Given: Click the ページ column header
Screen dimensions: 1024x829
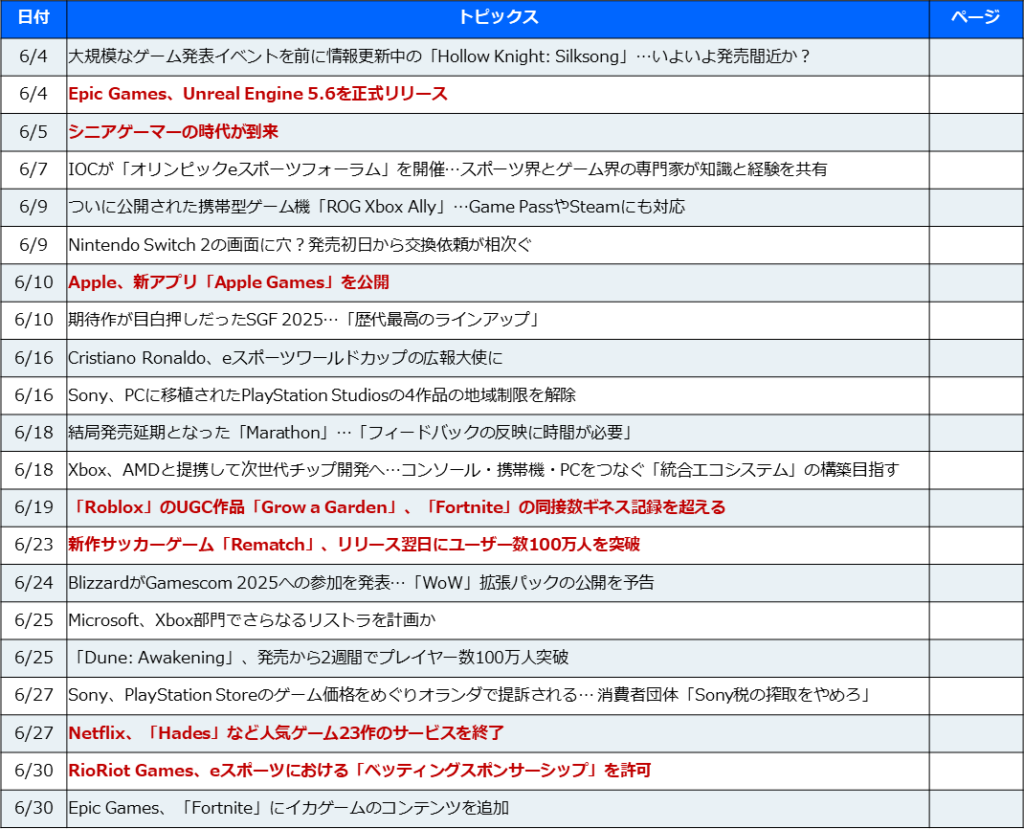Looking at the screenshot, I should [x=976, y=17].
